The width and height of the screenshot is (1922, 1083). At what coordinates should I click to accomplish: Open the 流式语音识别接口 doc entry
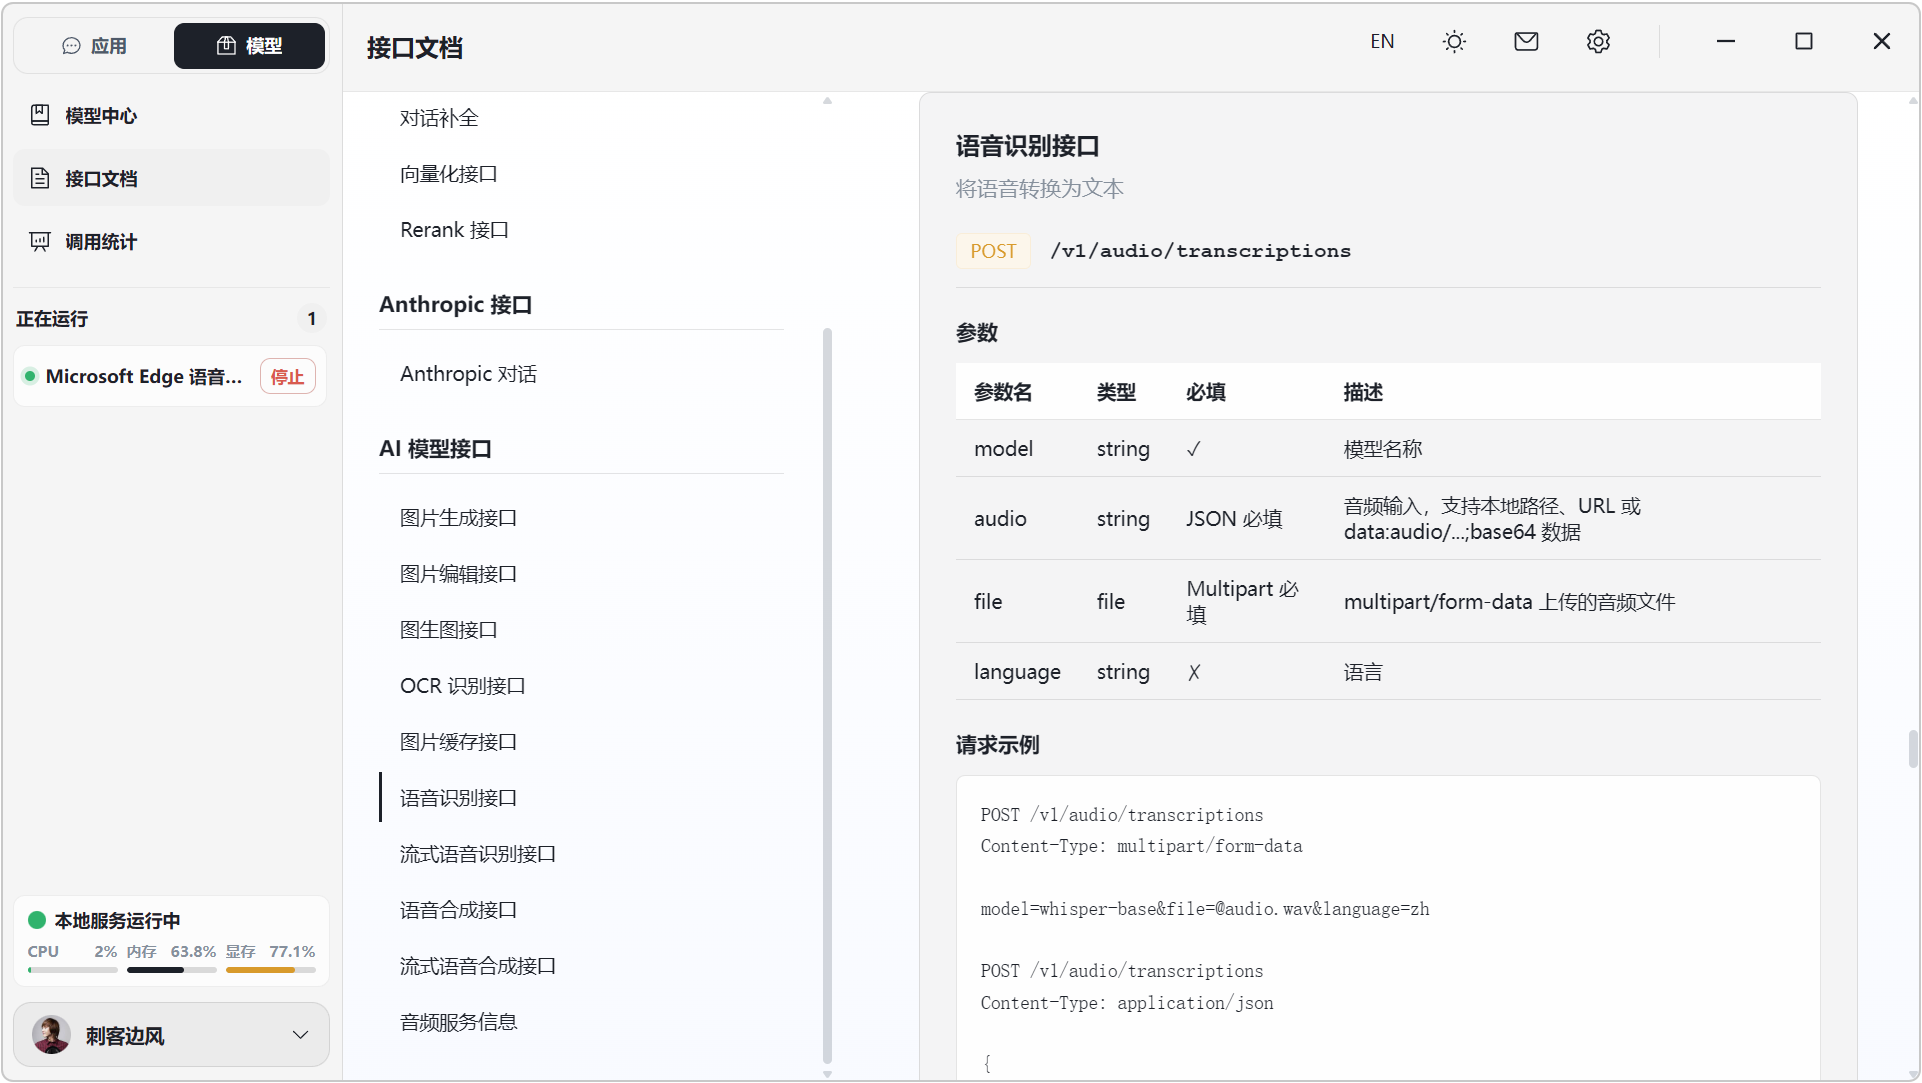coord(478,854)
